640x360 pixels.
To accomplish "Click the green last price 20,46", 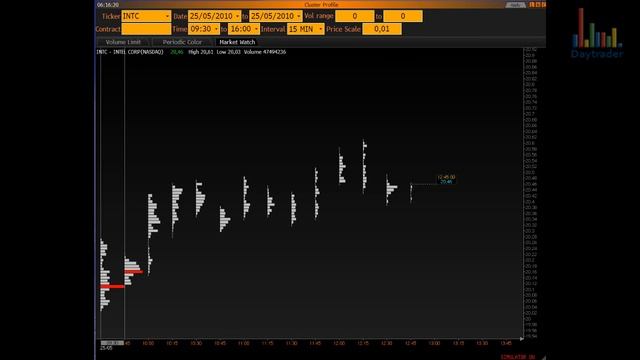I will (177, 52).
